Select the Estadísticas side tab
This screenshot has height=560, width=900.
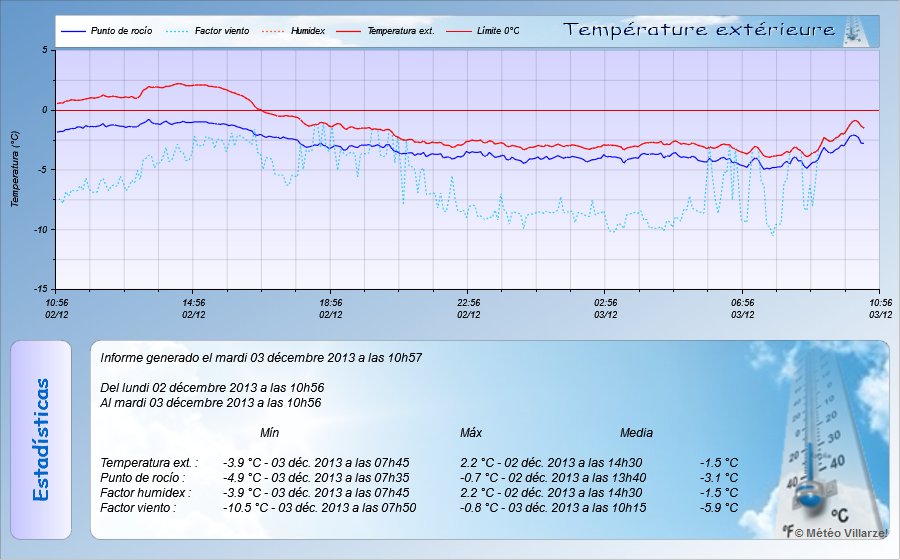coord(41,439)
